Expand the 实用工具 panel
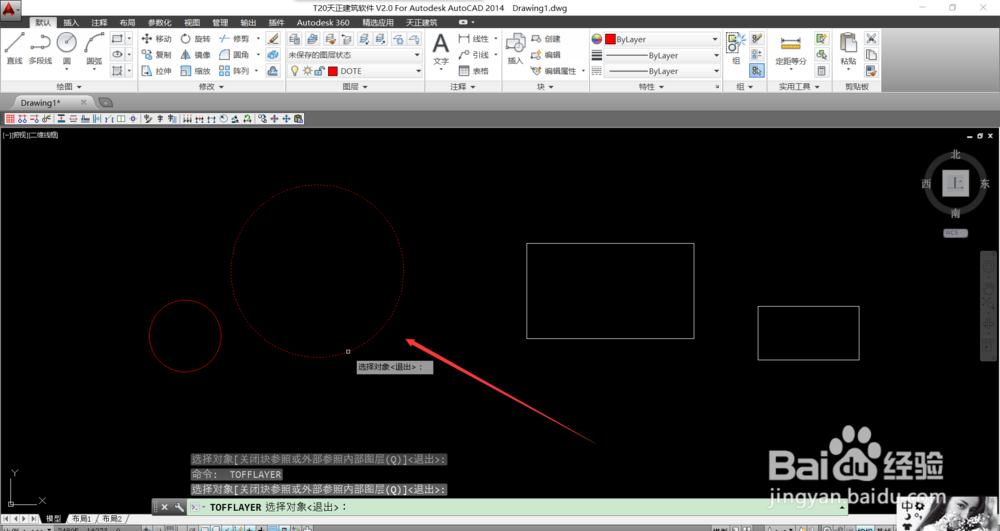Image resolution: width=1000 pixels, height=531 pixels. click(x=798, y=86)
